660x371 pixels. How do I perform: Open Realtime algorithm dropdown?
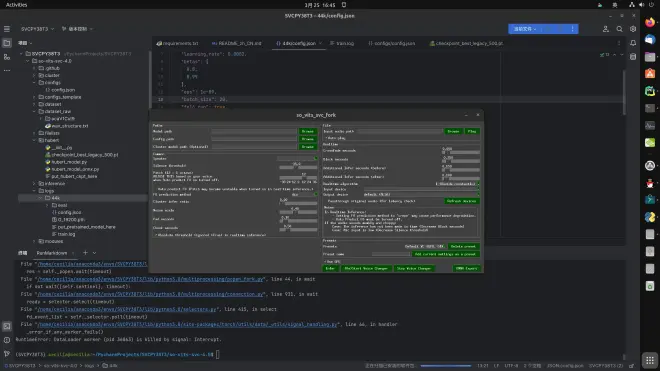tap(458, 184)
